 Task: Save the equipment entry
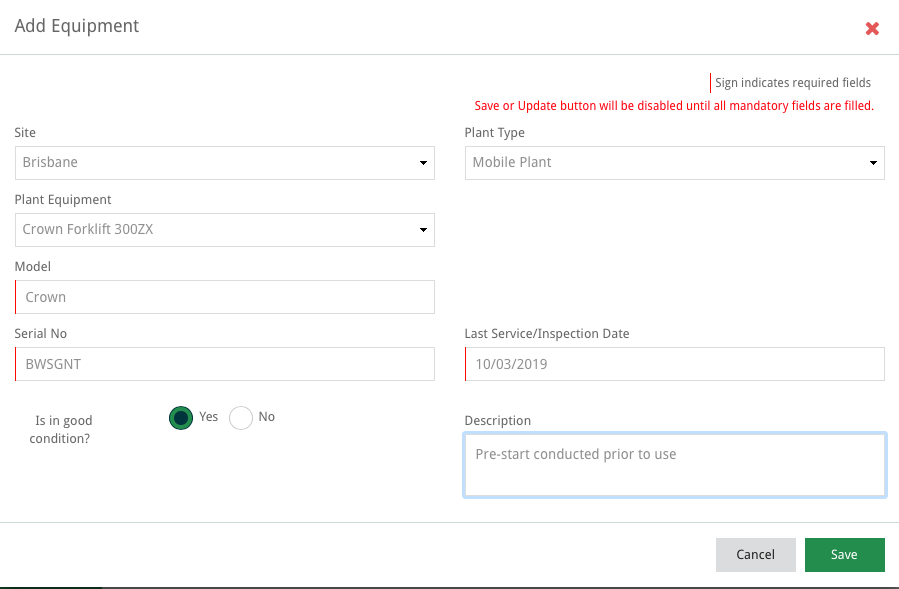click(x=844, y=555)
